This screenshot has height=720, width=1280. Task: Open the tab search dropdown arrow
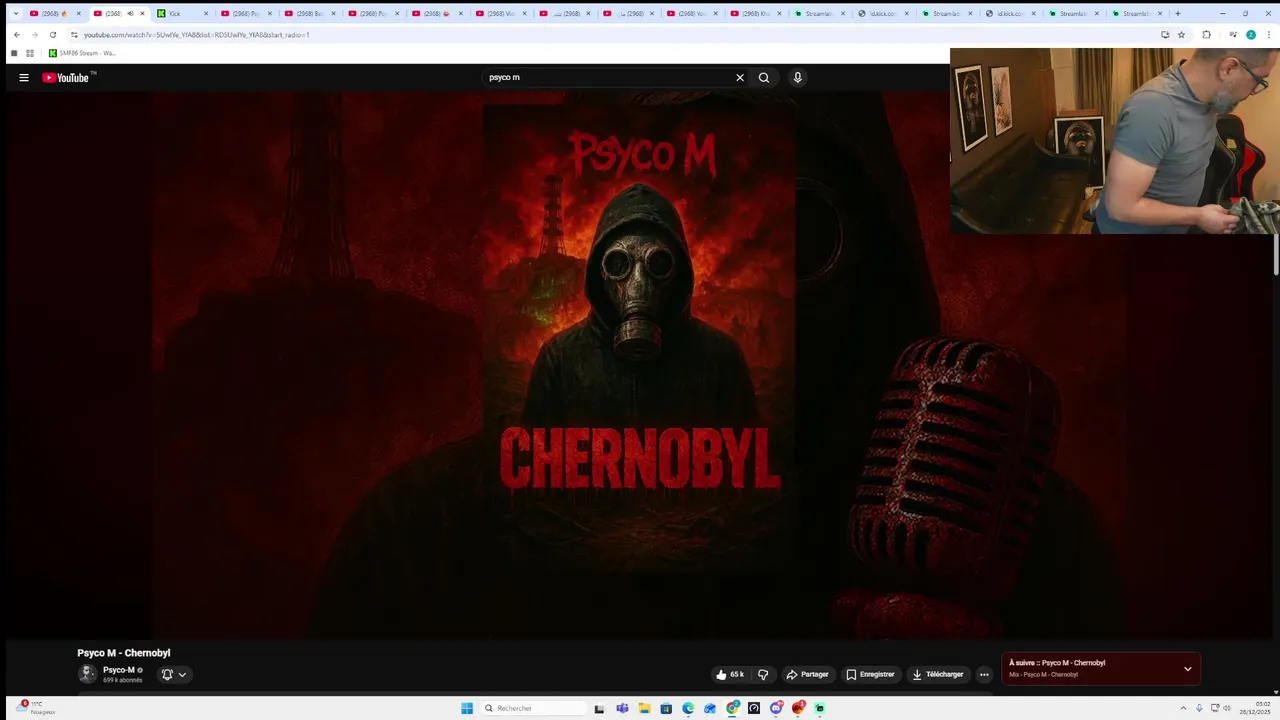tap(15, 13)
